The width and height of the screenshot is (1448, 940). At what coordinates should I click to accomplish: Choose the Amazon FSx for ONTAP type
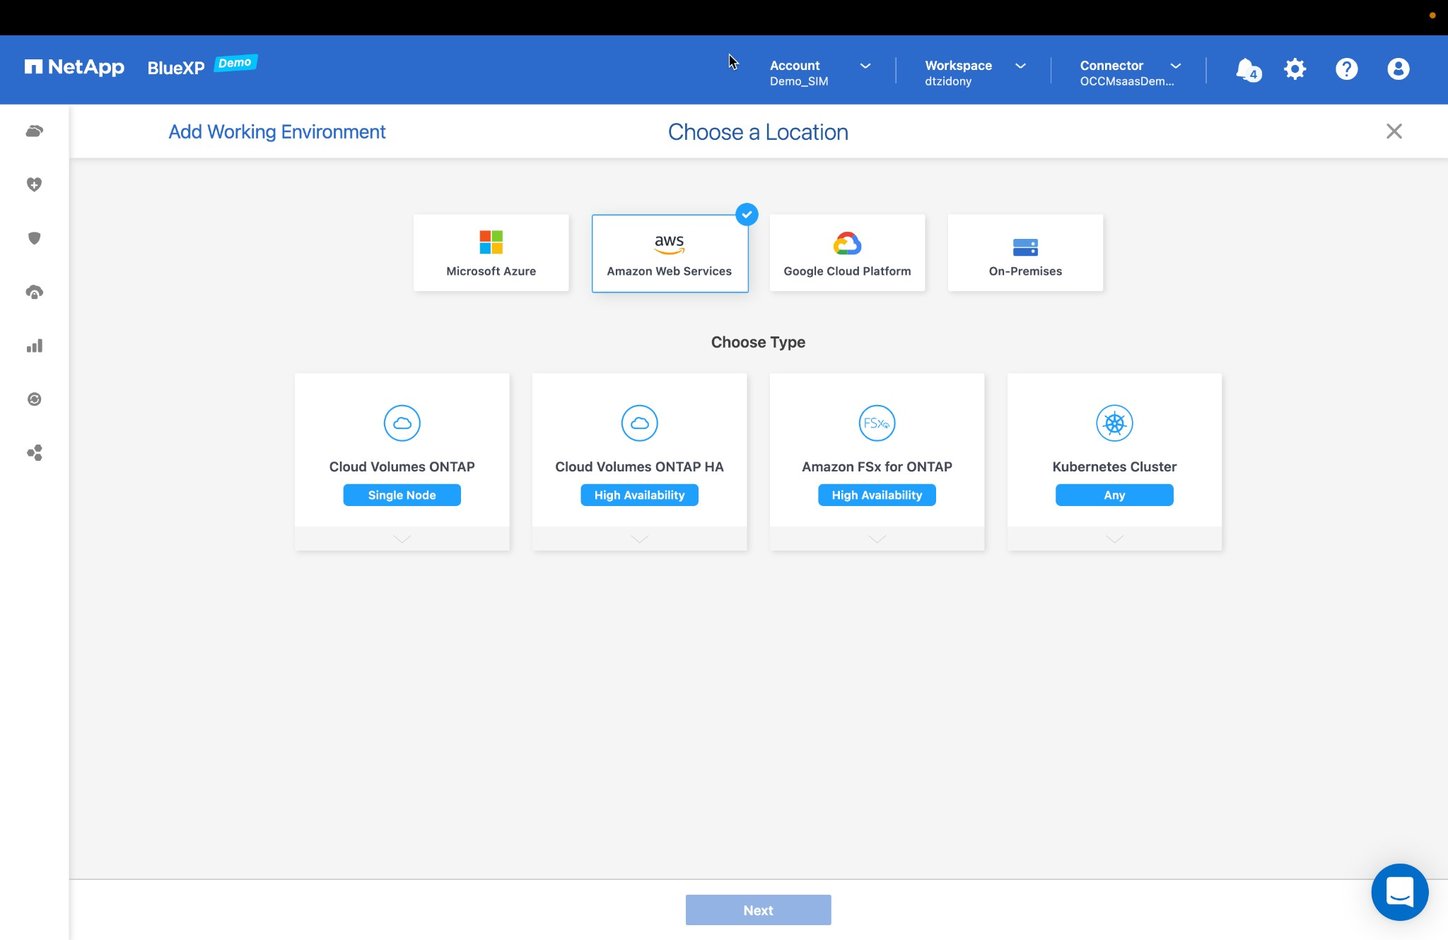pos(877,450)
